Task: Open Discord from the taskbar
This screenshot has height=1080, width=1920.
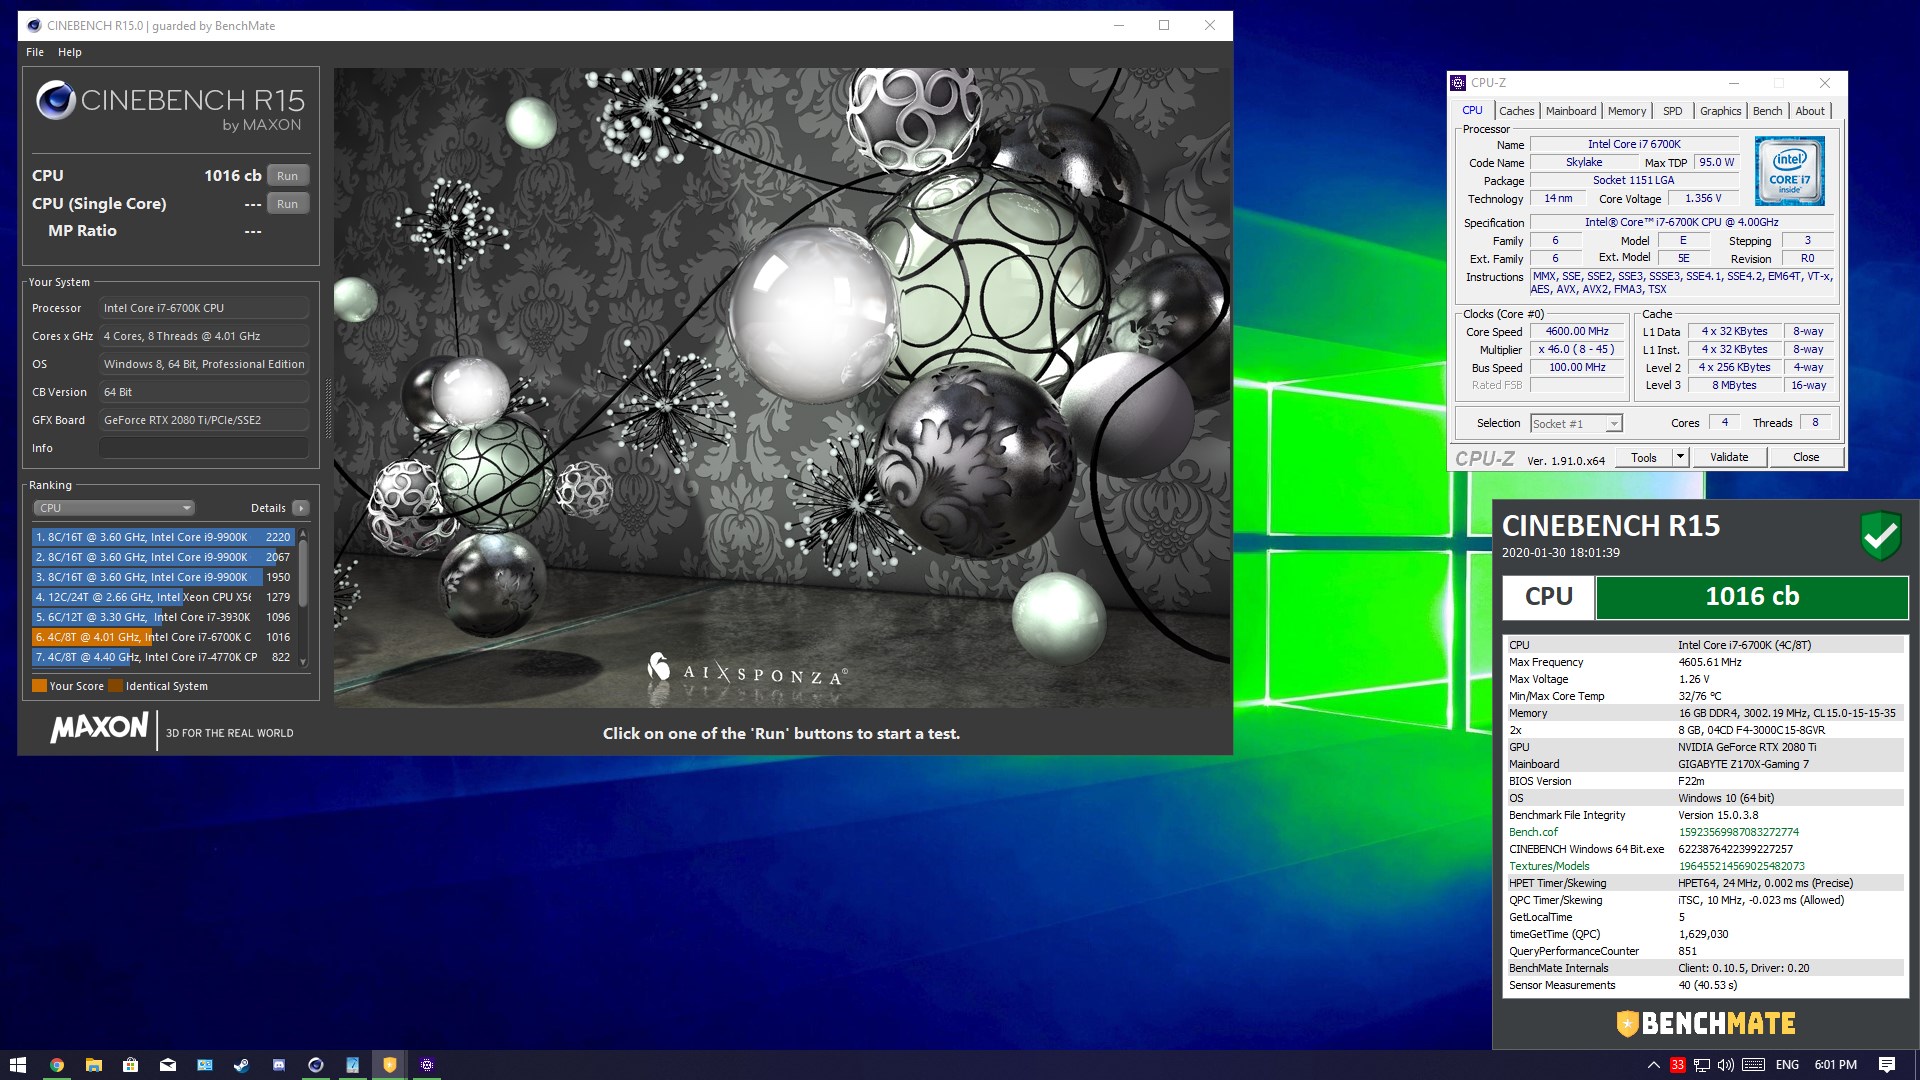Action: pyautogui.click(x=279, y=1065)
